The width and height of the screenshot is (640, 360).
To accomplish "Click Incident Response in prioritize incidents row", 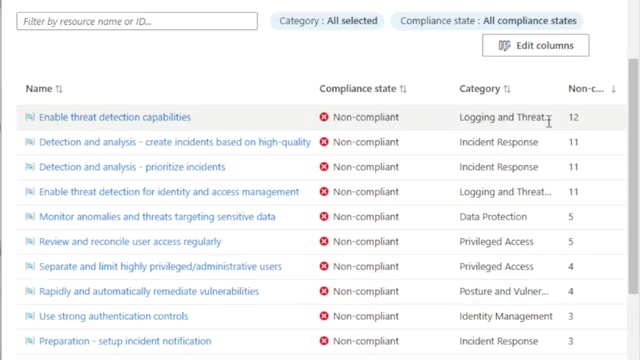I will pyautogui.click(x=499, y=167).
